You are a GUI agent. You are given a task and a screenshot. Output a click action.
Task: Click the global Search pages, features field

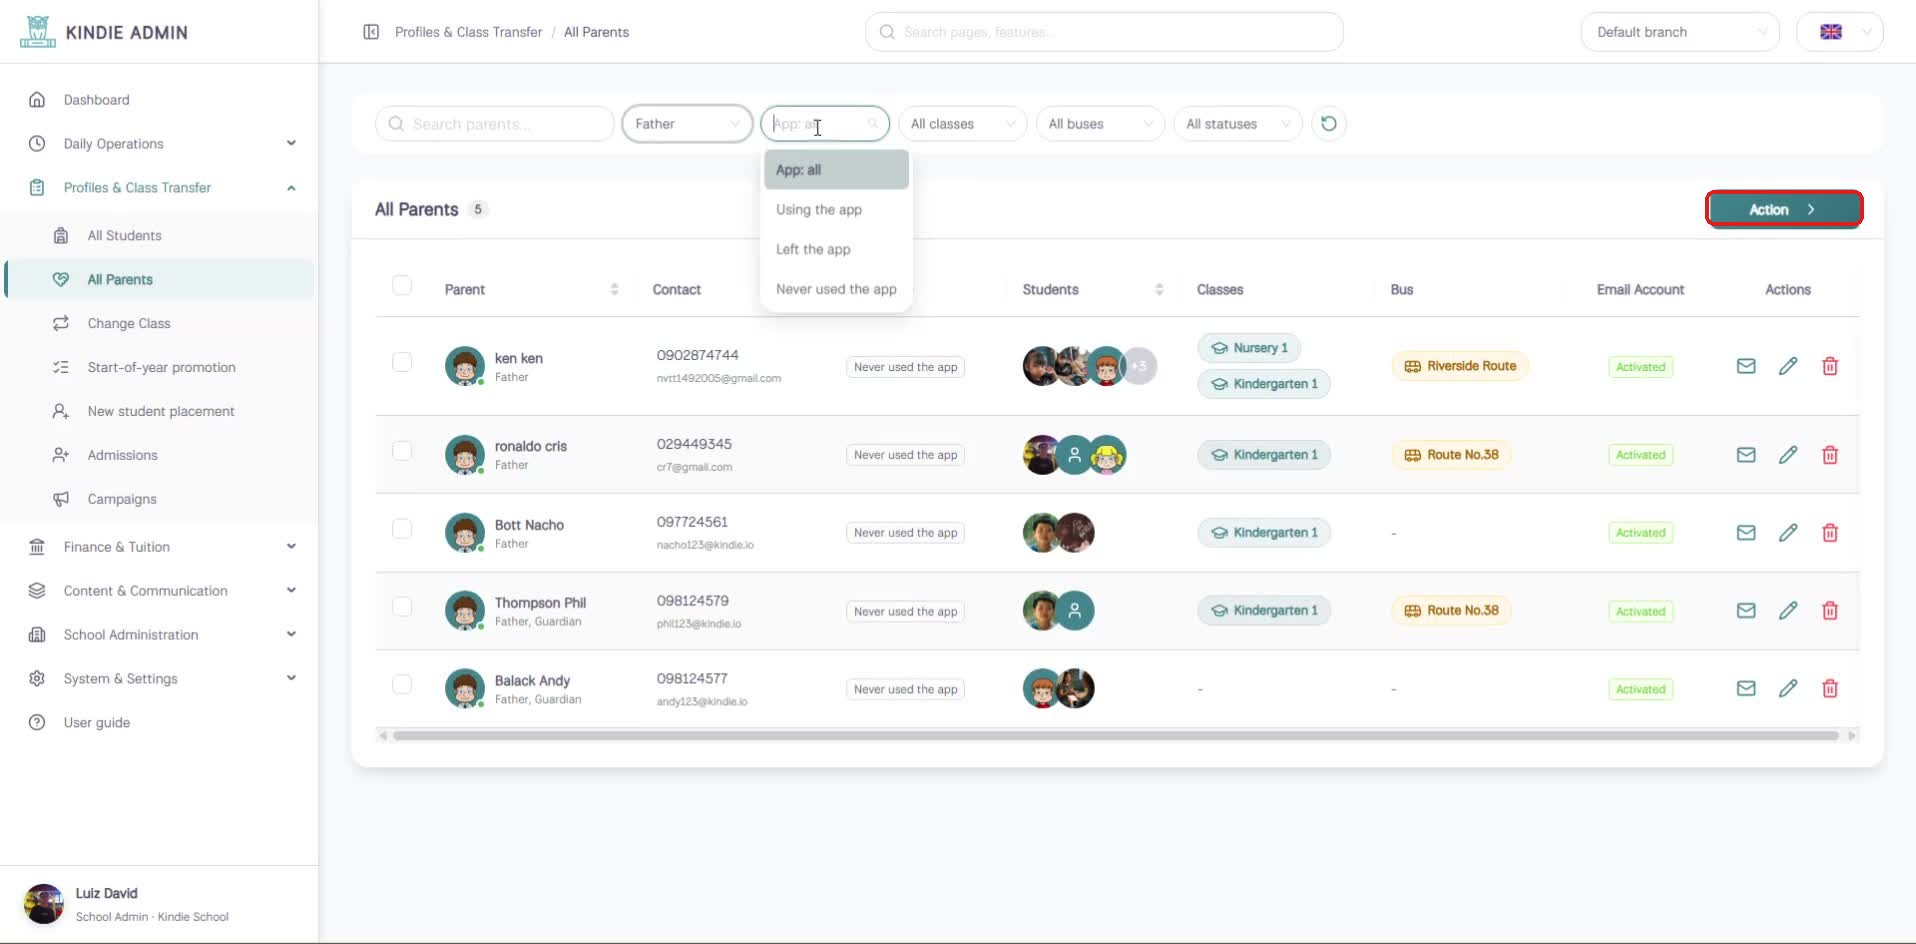[1104, 32]
